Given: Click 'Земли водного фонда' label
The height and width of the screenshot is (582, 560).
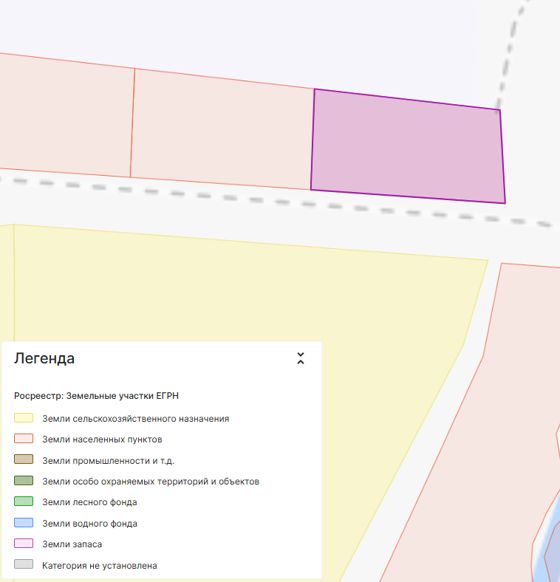Looking at the screenshot, I should pyautogui.click(x=89, y=523).
